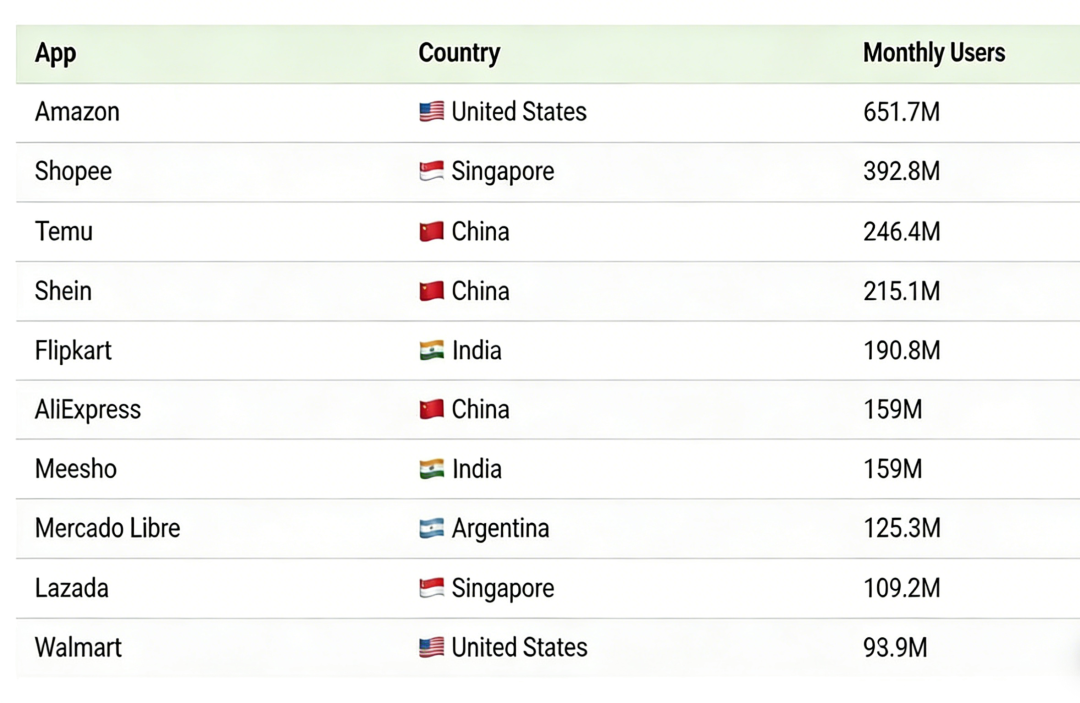Click the China flag in Temu row
The height and width of the screenshot is (703, 1080).
431,232
